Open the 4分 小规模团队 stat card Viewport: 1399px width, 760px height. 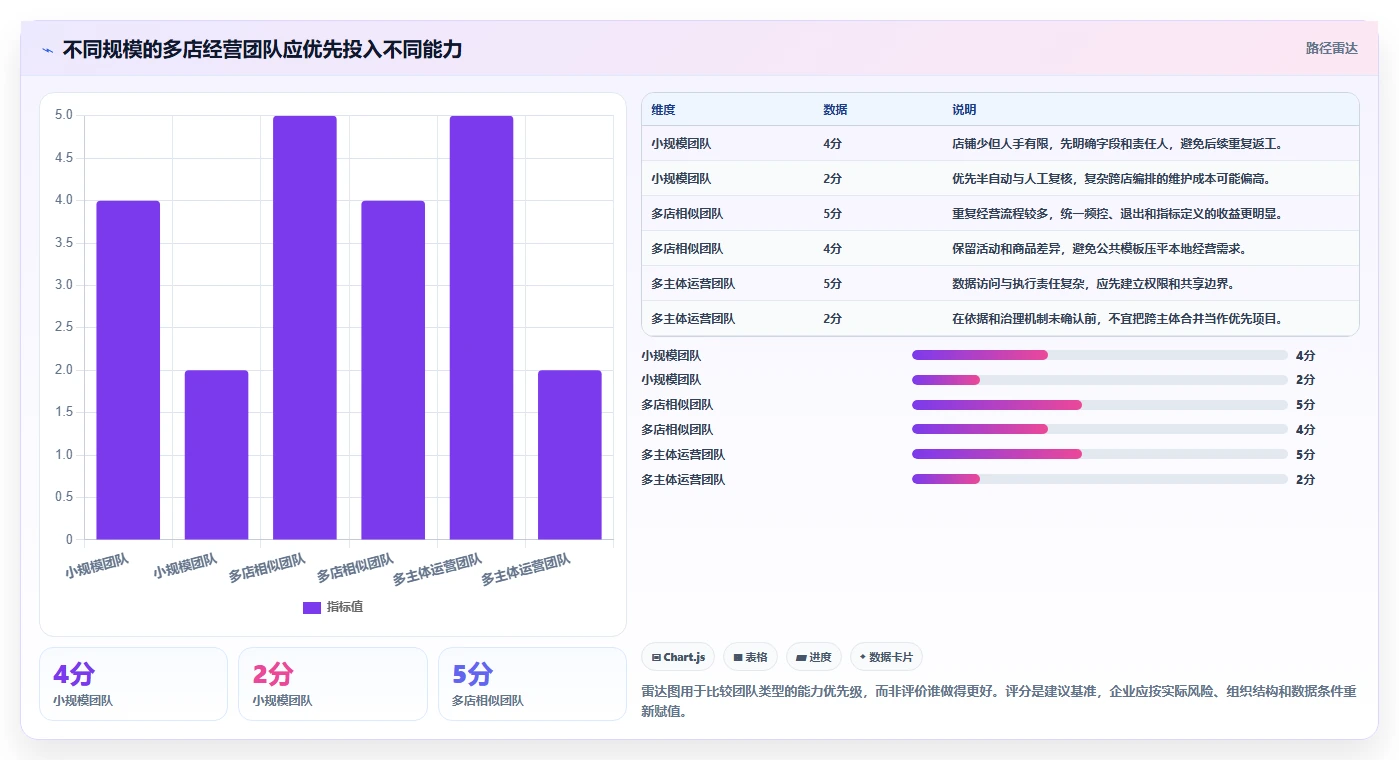134,684
